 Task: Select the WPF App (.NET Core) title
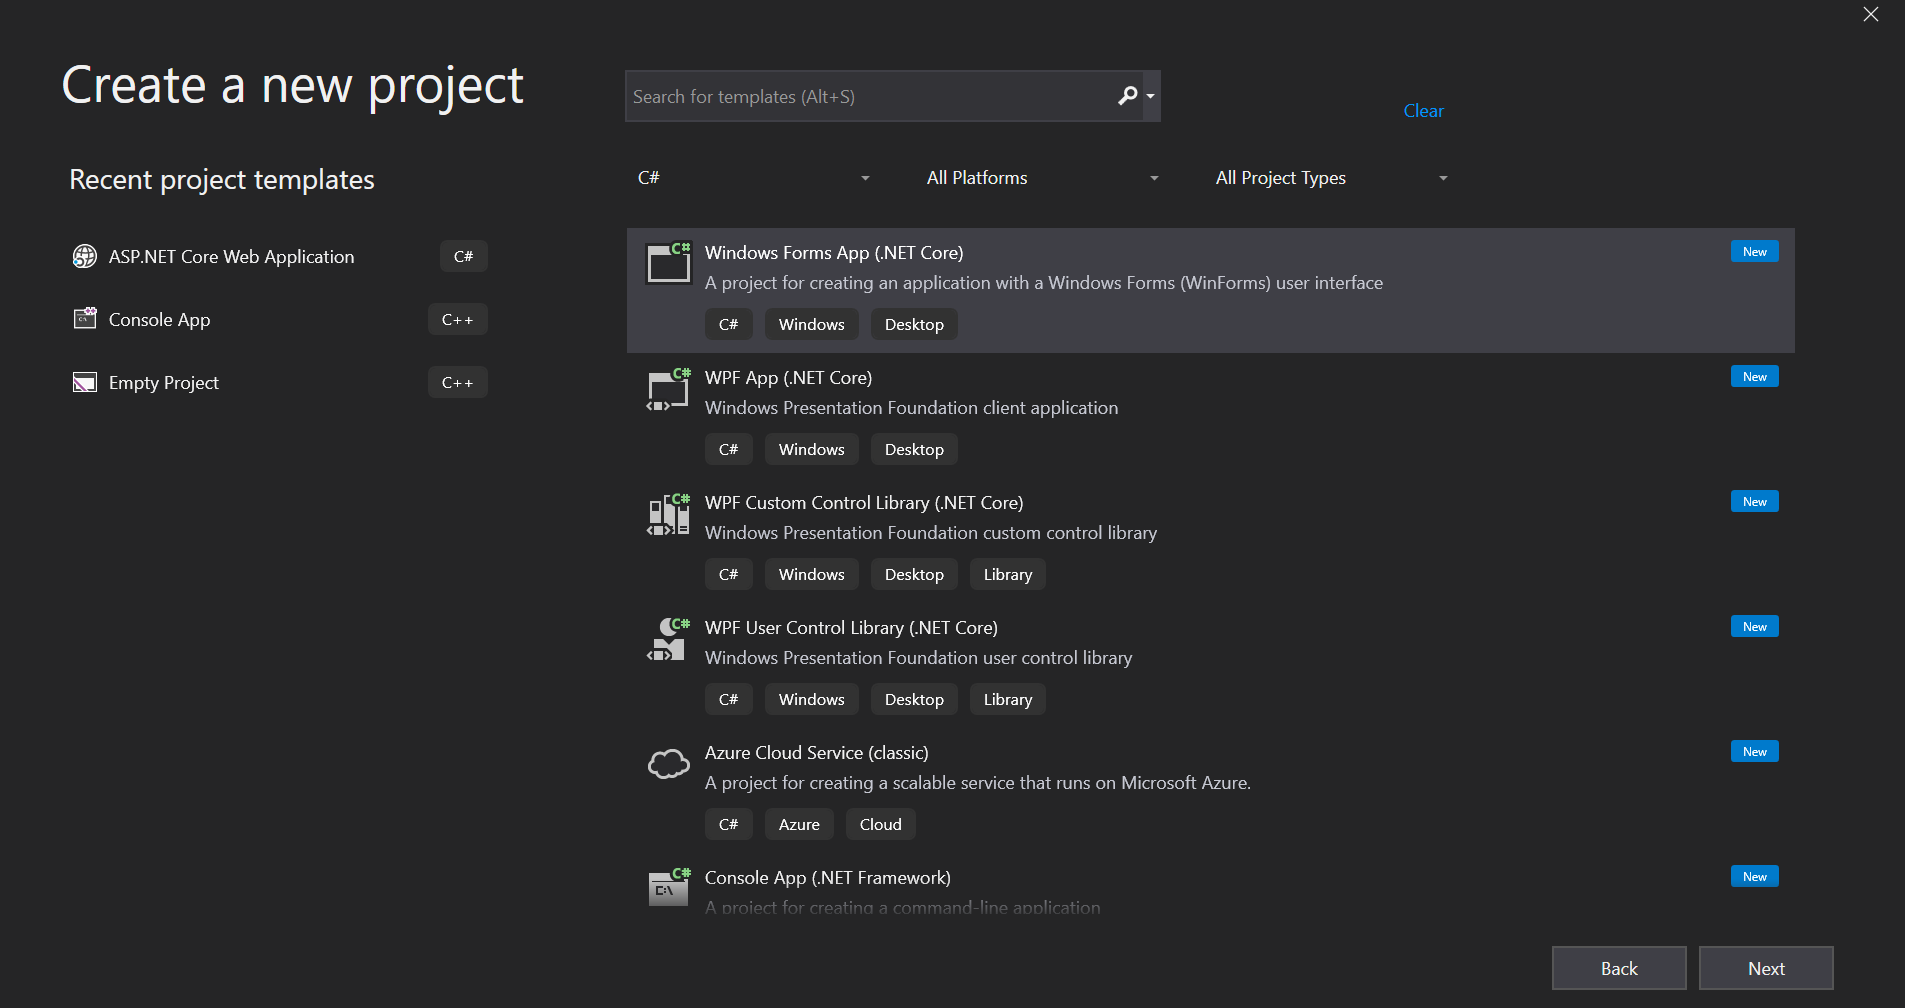(x=788, y=378)
